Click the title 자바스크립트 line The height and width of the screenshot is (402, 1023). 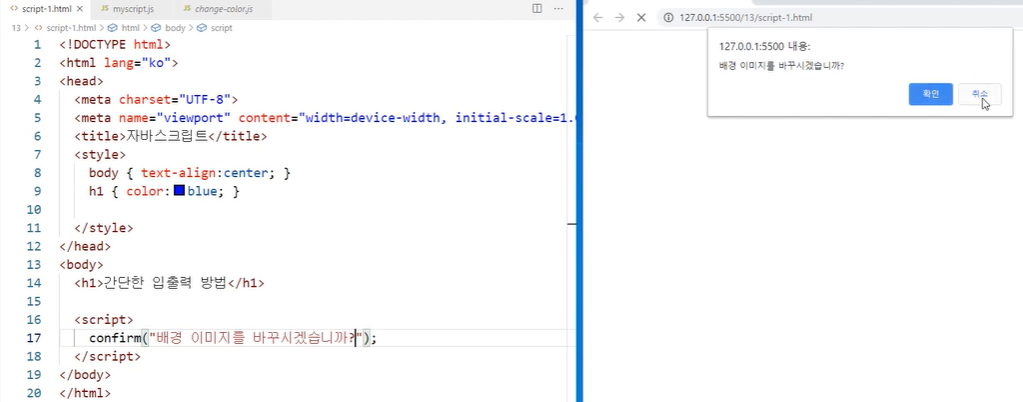tap(171, 136)
